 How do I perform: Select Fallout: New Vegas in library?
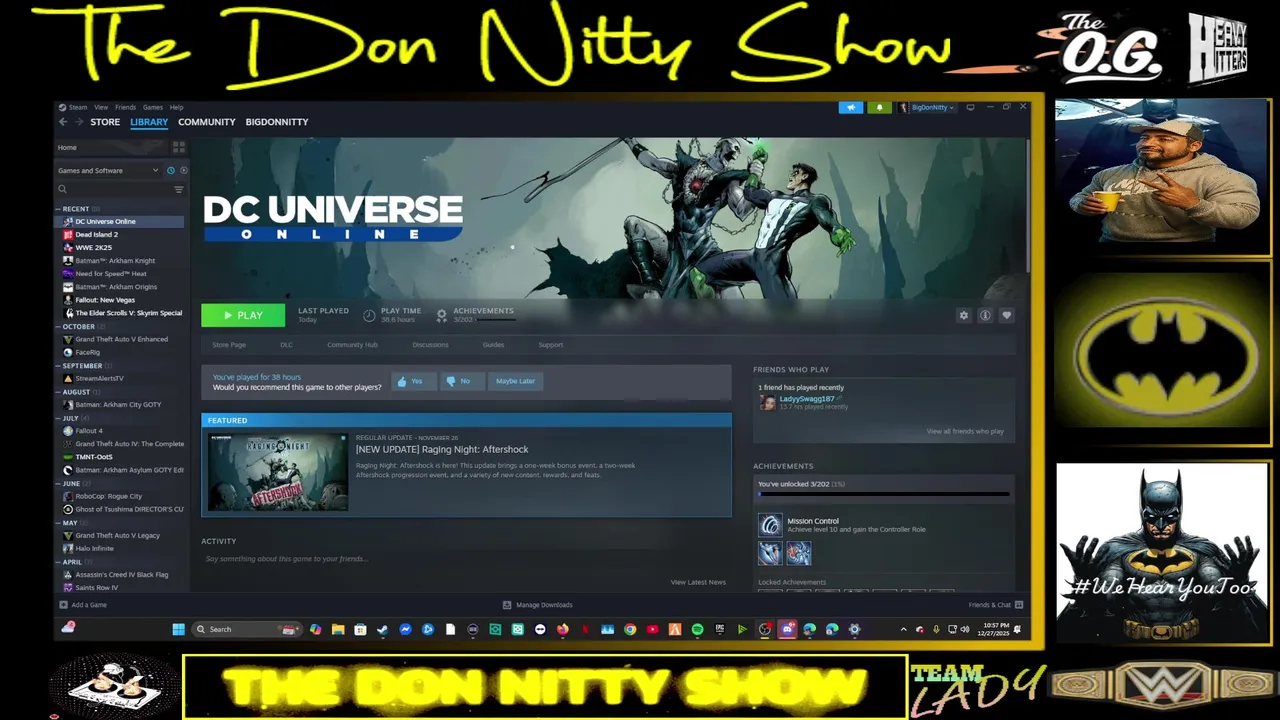(105, 300)
